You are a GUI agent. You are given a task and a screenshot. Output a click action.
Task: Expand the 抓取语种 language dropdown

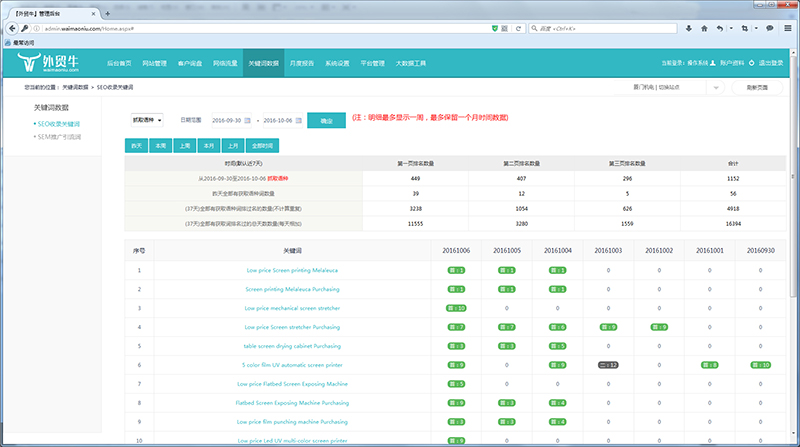146,120
